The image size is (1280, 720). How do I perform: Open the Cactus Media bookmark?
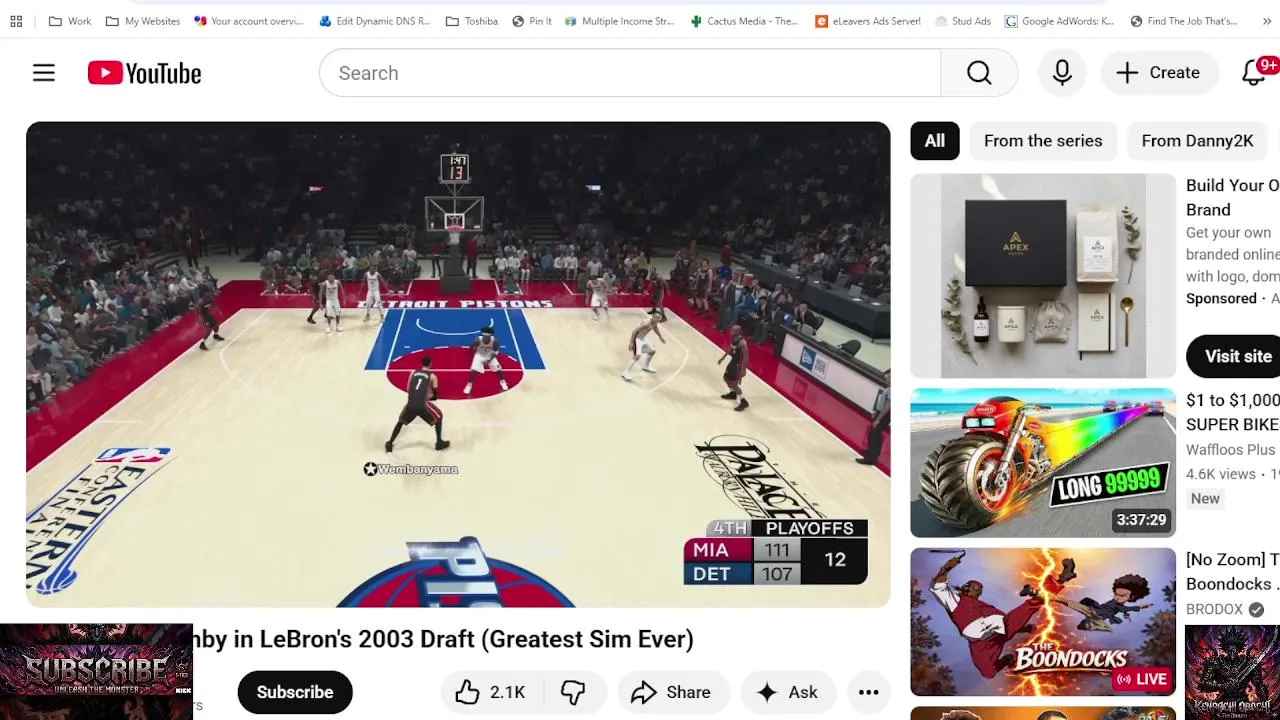pyautogui.click(x=744, y=21)
